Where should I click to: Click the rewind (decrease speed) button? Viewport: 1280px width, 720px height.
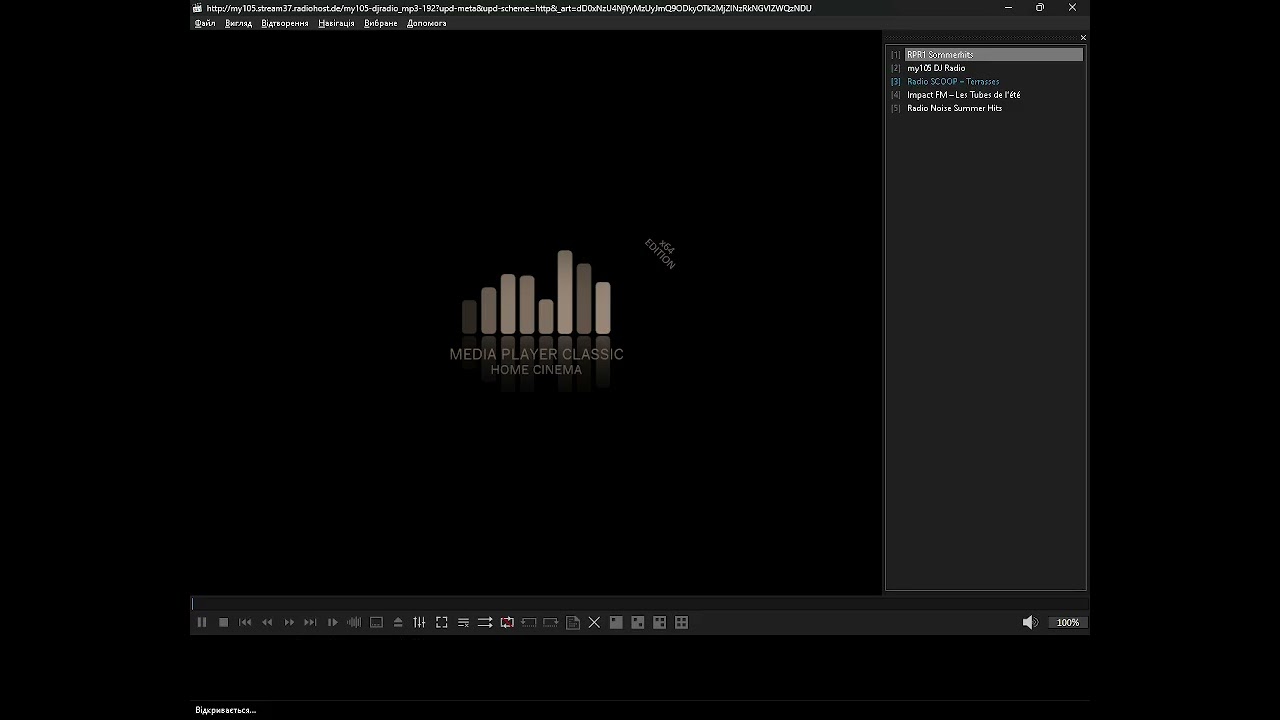(x=267, y=622)
